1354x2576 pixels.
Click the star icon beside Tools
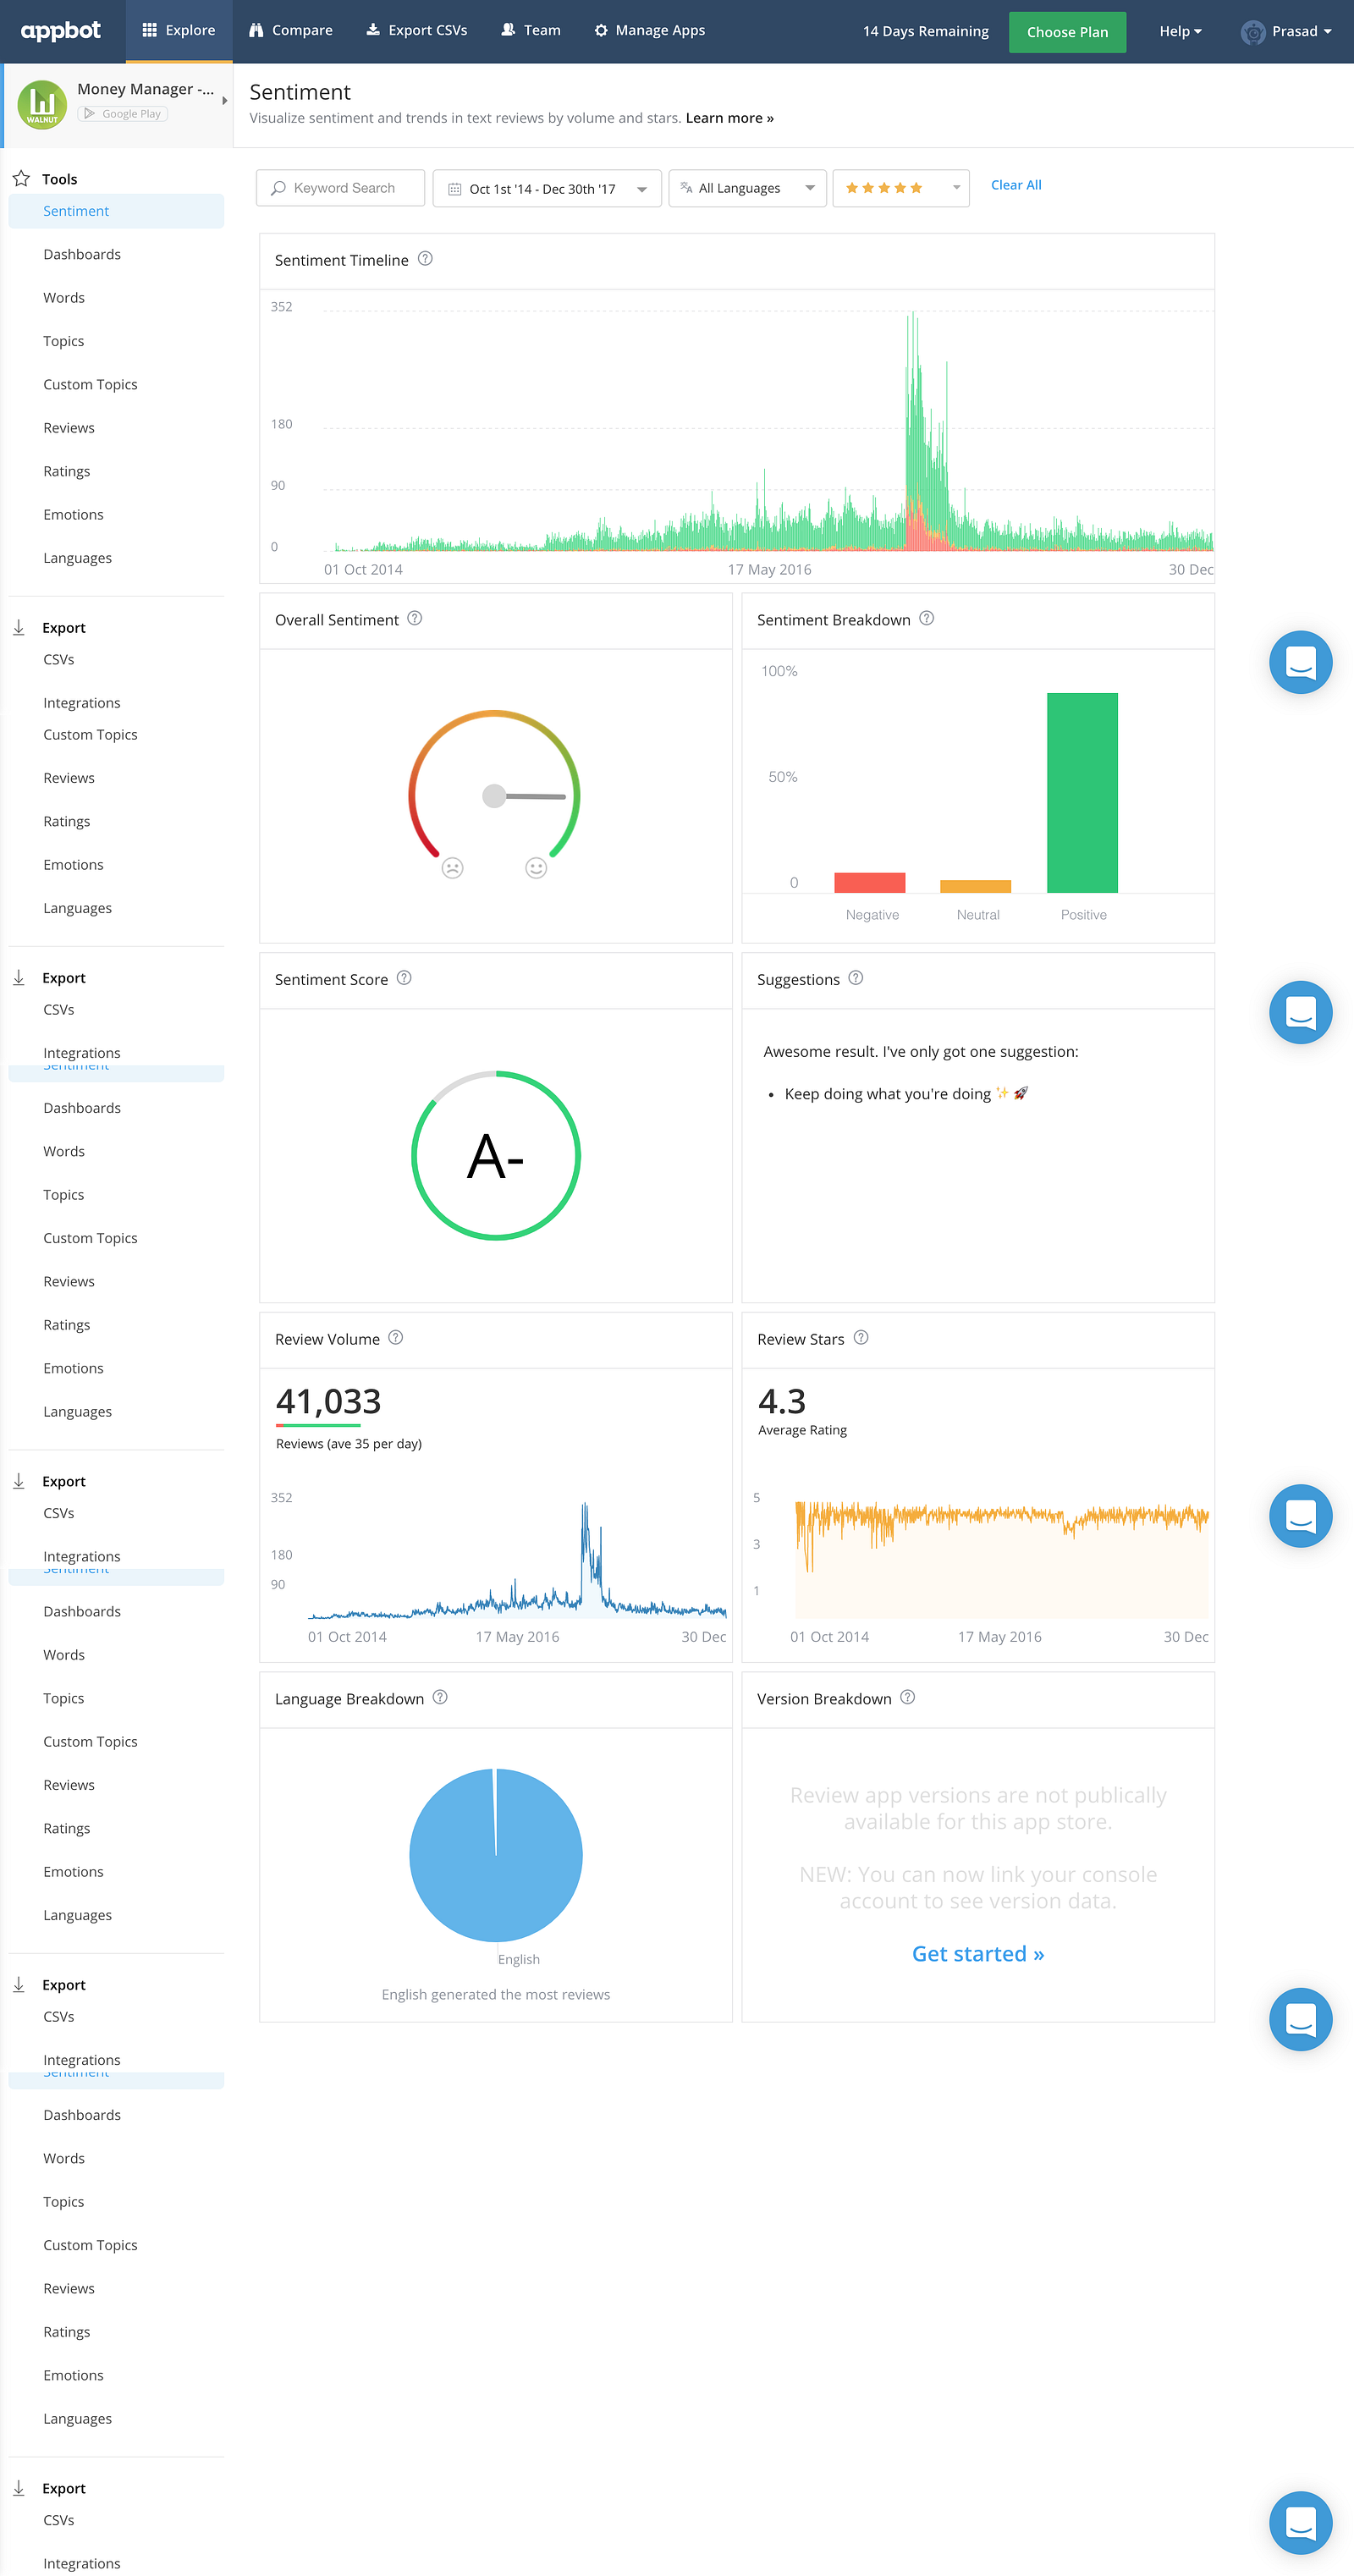(x=21, y=179)
